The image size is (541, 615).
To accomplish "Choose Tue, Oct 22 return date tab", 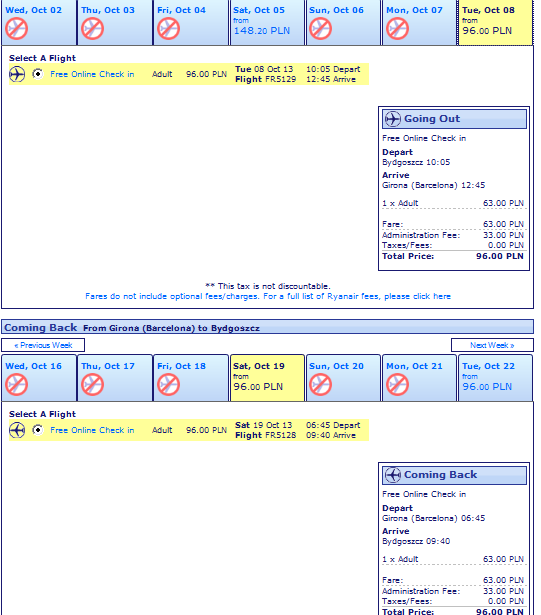I will 495,378.
